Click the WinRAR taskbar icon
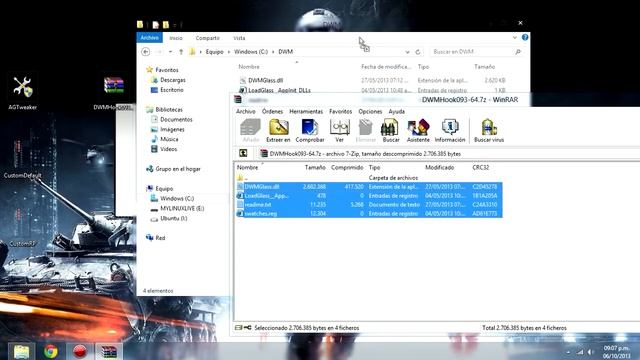Viewport: 640px width, 360px height. click(109, 351)
